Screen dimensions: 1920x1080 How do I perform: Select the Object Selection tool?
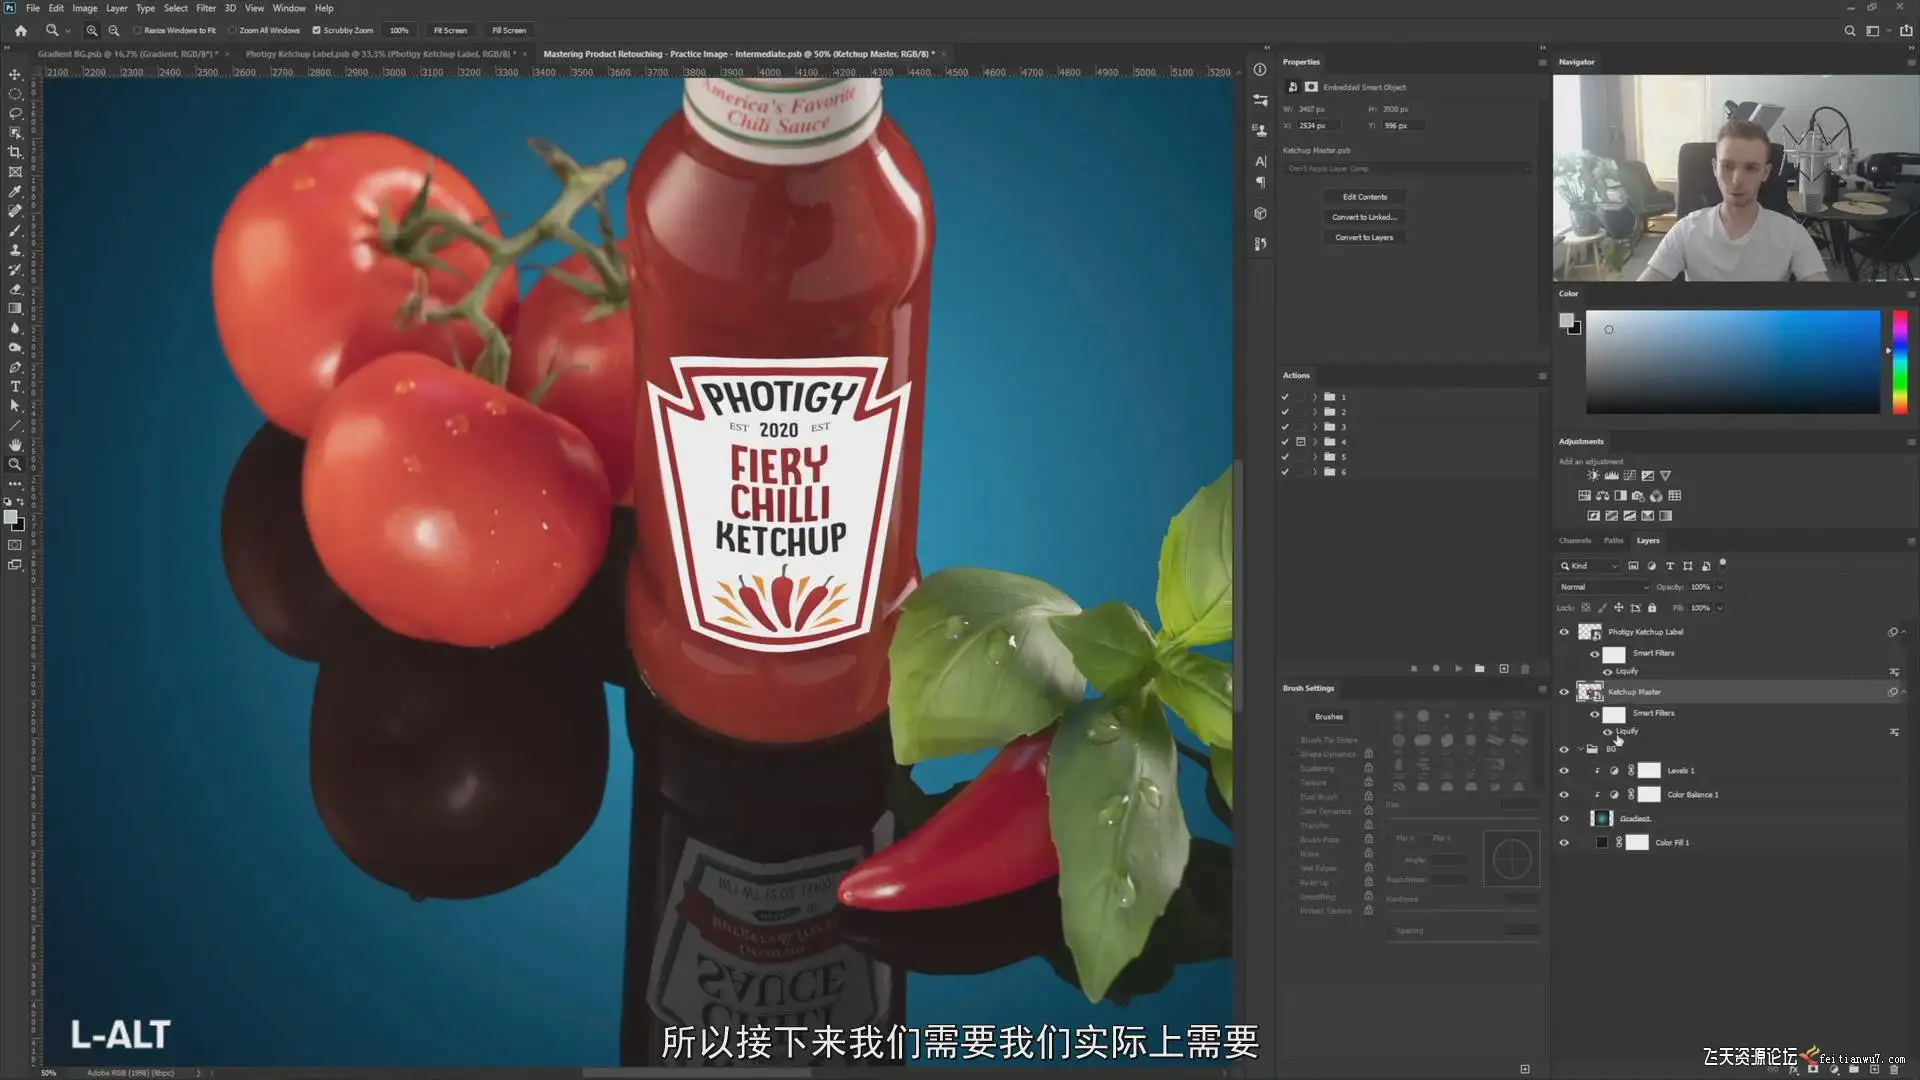point(15,133)
